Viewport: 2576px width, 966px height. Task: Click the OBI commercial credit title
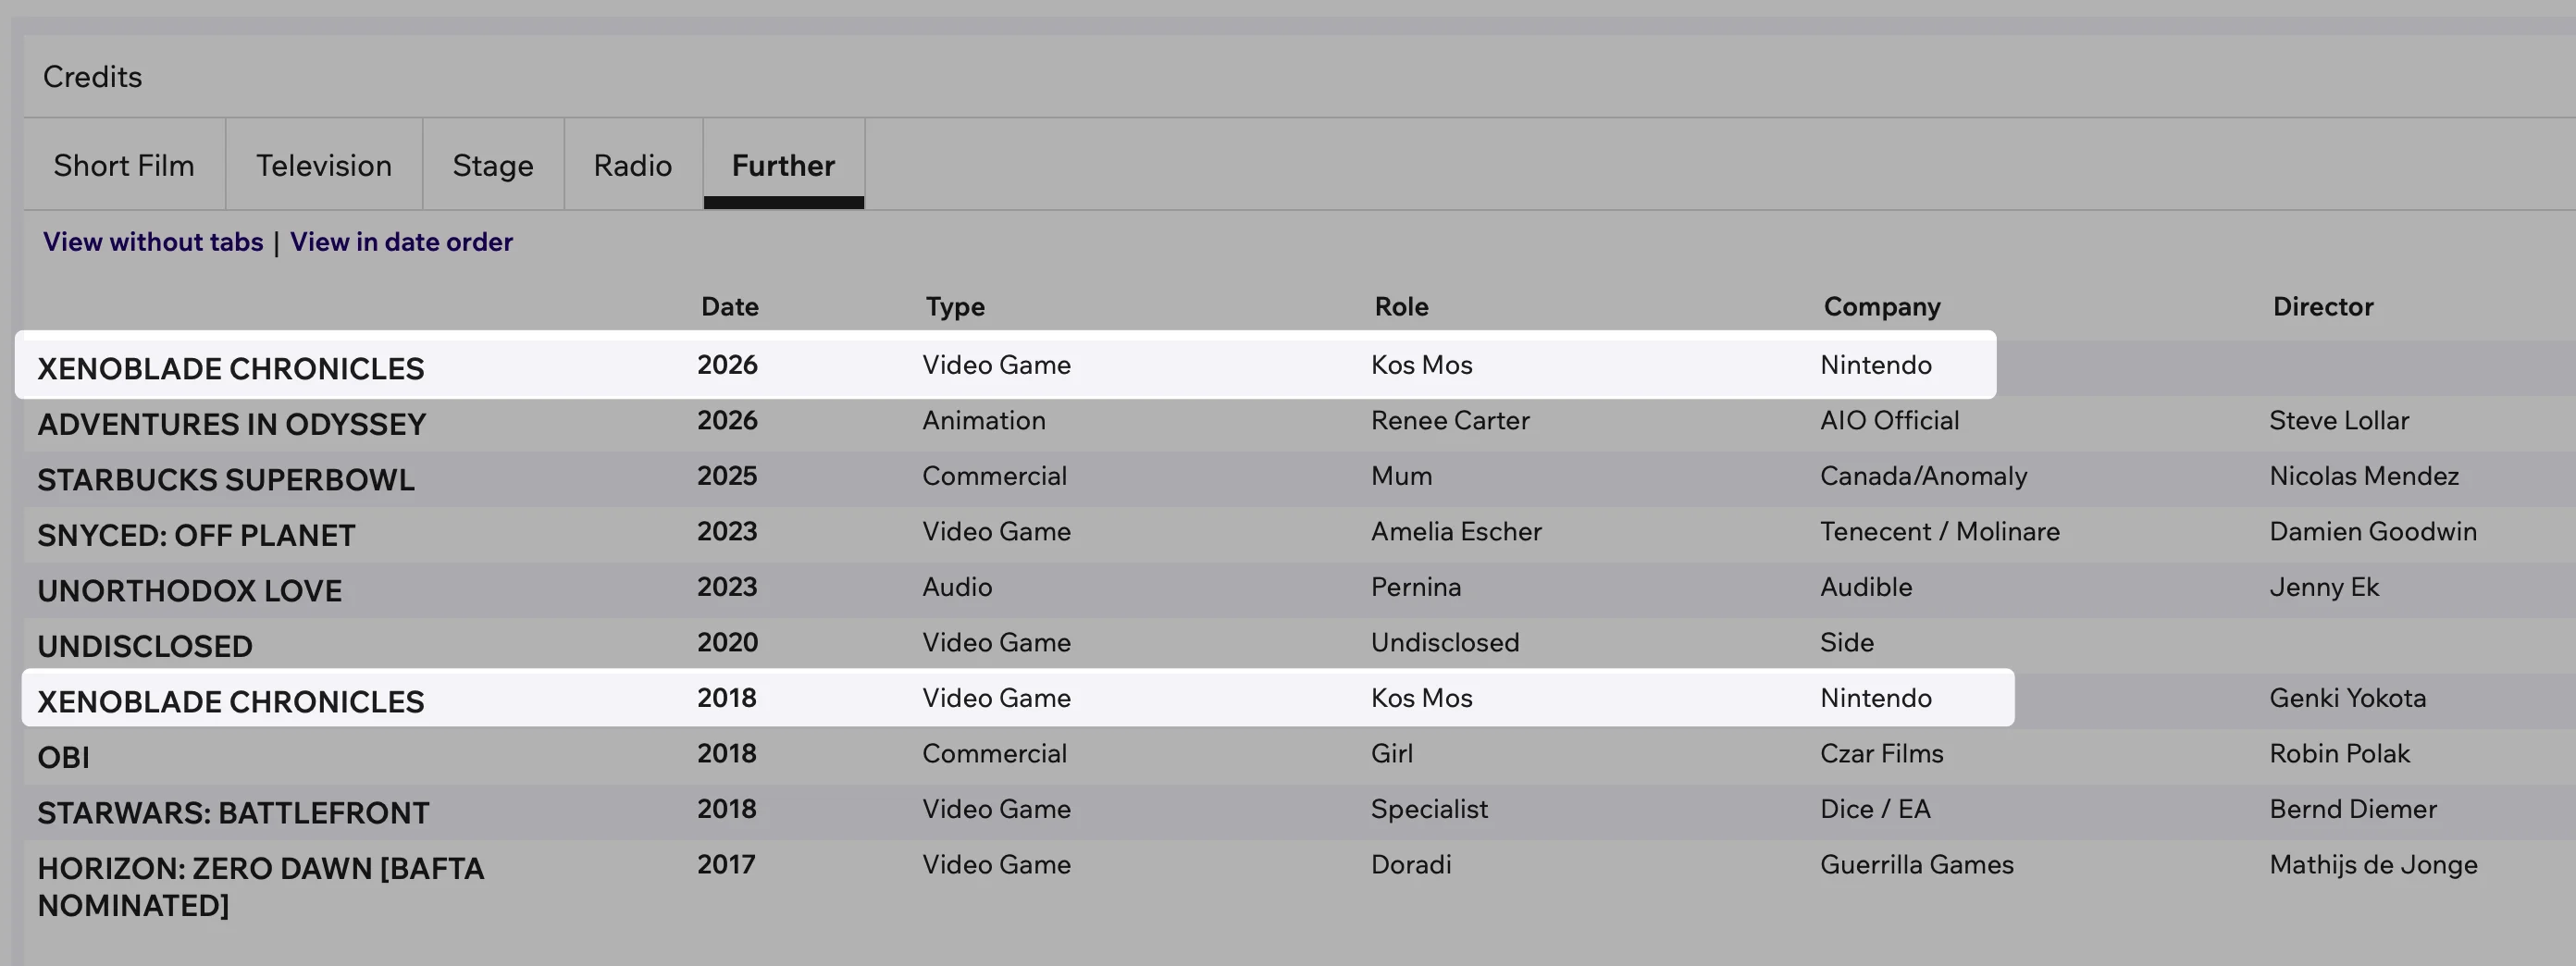pos(64,758)
